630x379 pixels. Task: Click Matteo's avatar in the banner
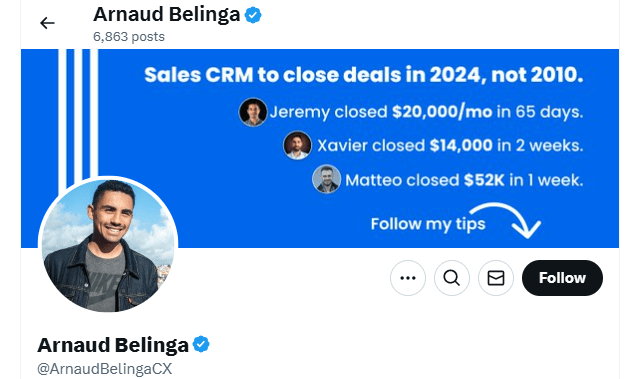coord(326,179)
